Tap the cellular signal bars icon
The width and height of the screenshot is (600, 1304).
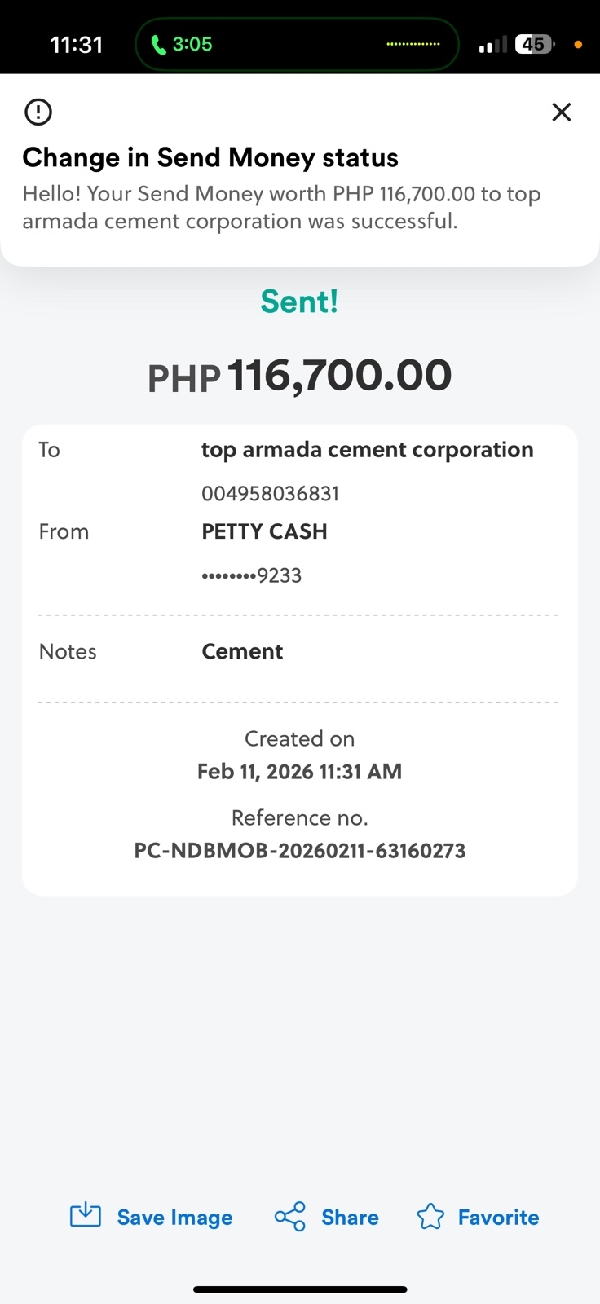pyautogui.click(x=493, y=45)
